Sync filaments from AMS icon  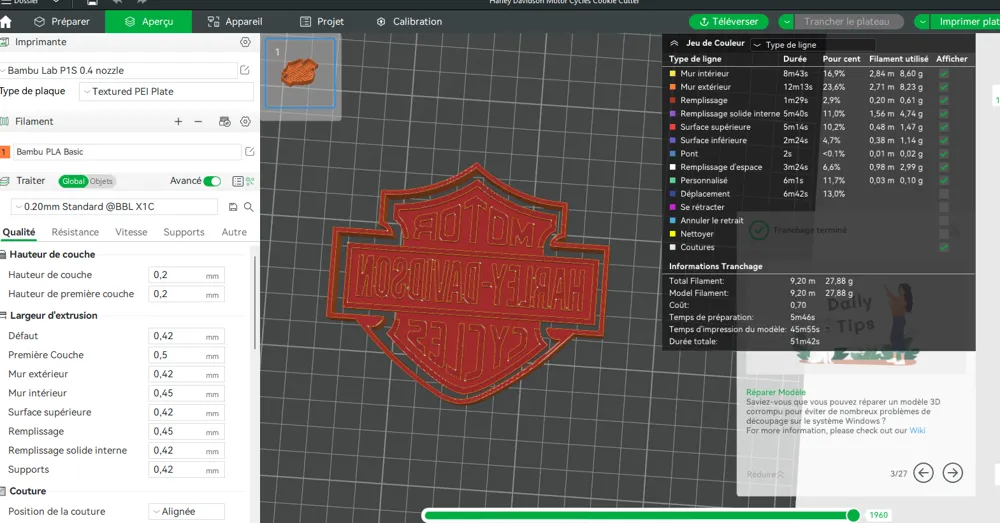pyautogui.click(x=224, y=121)
